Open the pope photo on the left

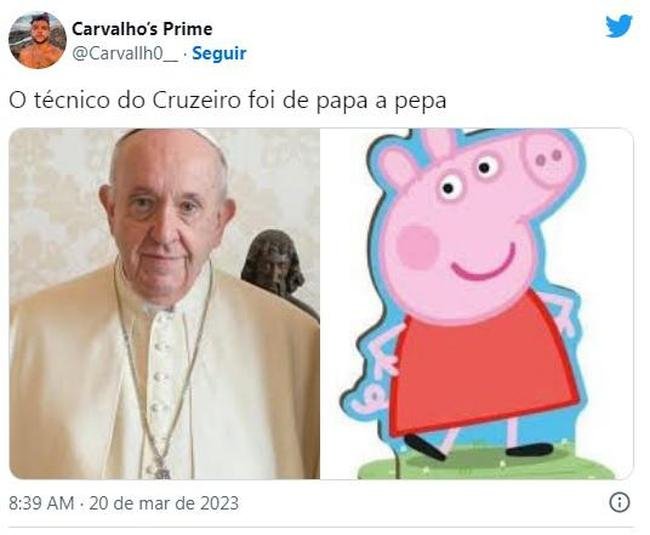[164, 304]
